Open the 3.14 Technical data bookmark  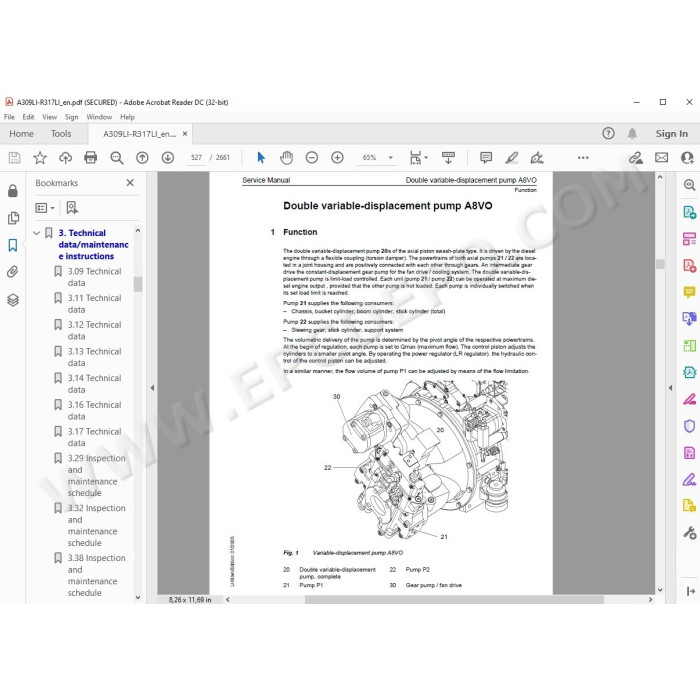94,383
